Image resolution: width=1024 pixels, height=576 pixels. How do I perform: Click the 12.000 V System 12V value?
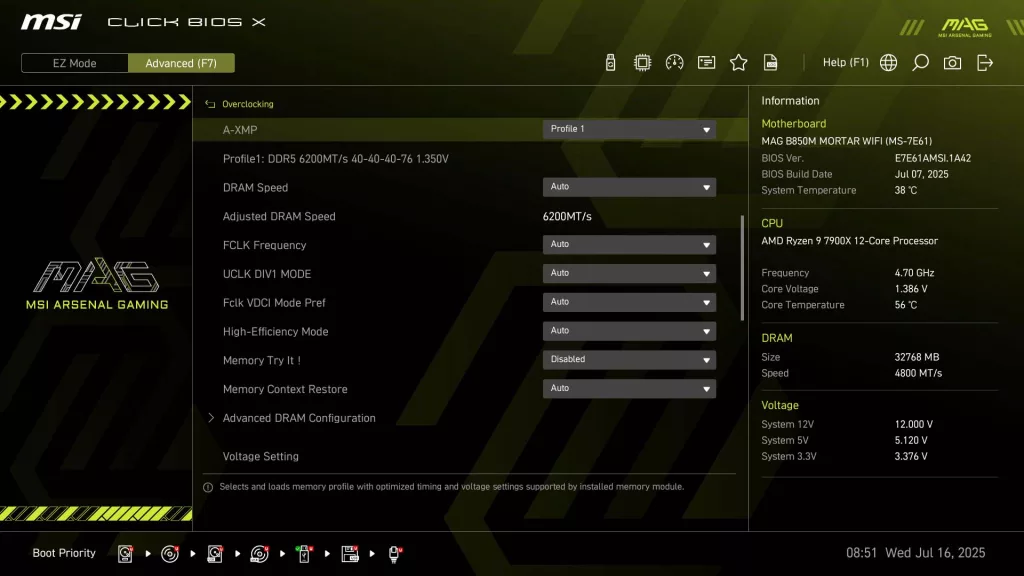click(x=914, y=424)
